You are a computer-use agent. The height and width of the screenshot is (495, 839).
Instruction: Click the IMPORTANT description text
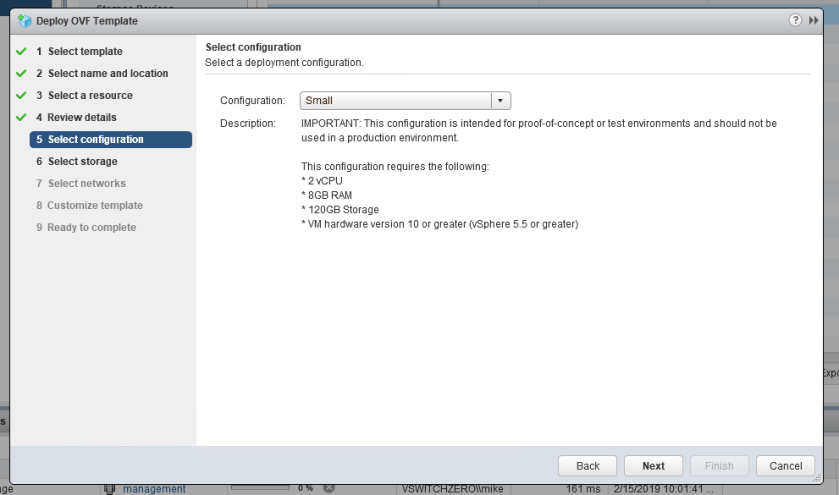(539, 131)
